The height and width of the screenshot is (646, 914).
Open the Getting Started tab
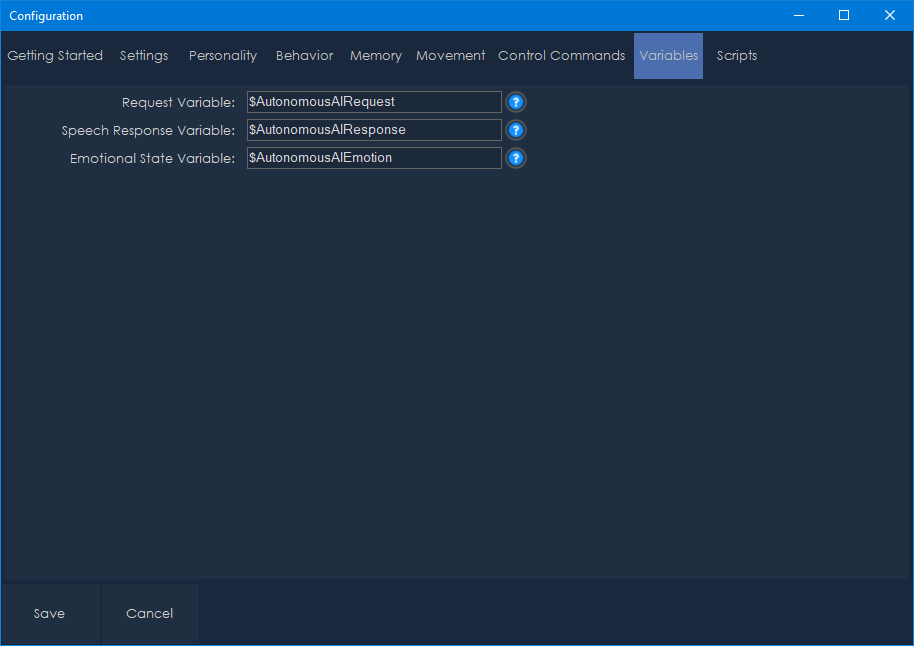[55, 56]
